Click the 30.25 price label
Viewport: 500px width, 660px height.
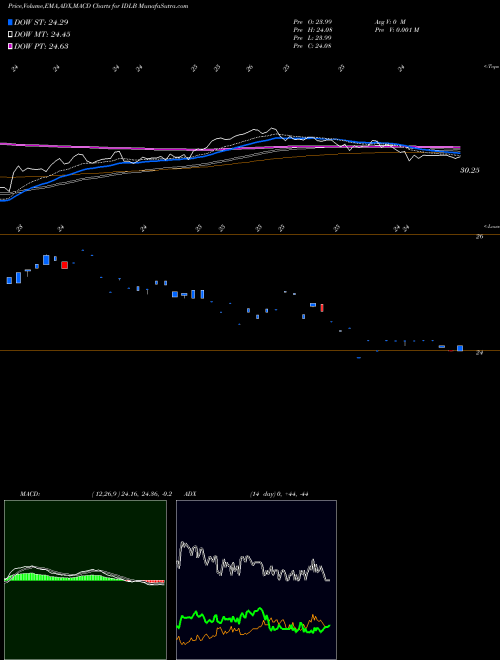470,170
